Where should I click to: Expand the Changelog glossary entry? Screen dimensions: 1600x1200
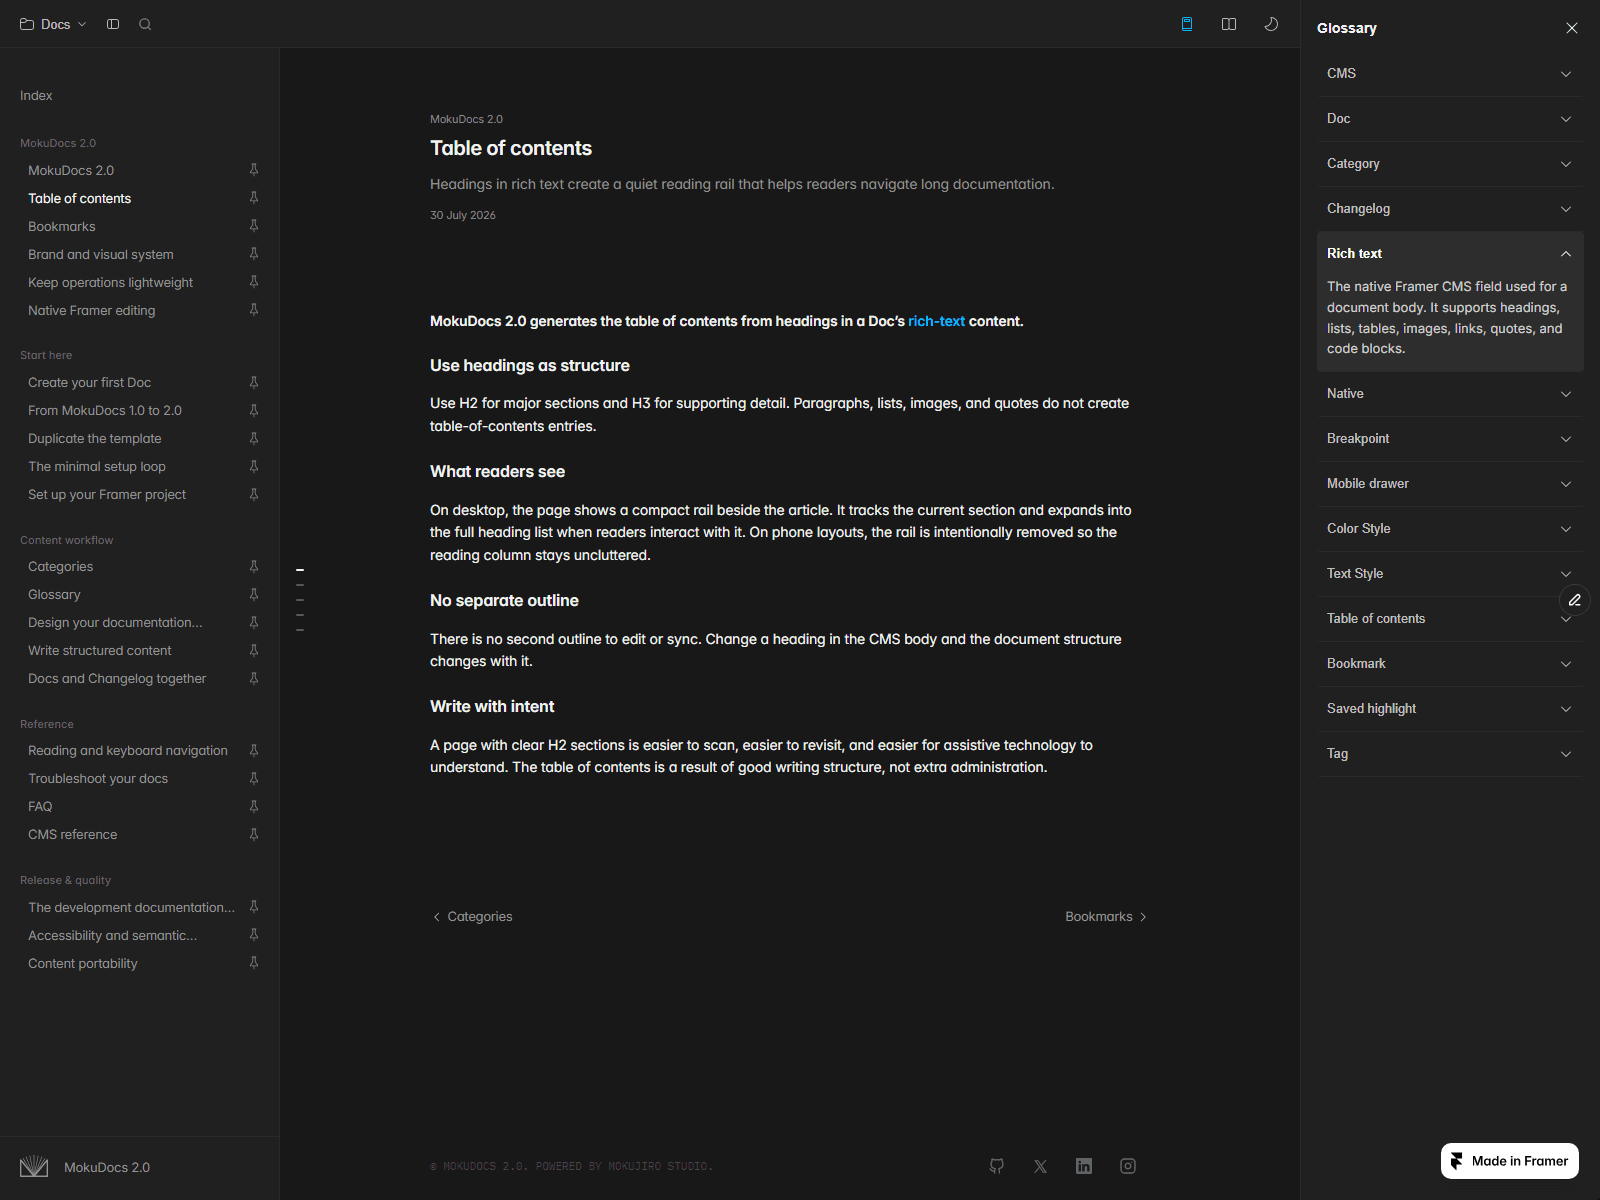(x=1450, y=209)
